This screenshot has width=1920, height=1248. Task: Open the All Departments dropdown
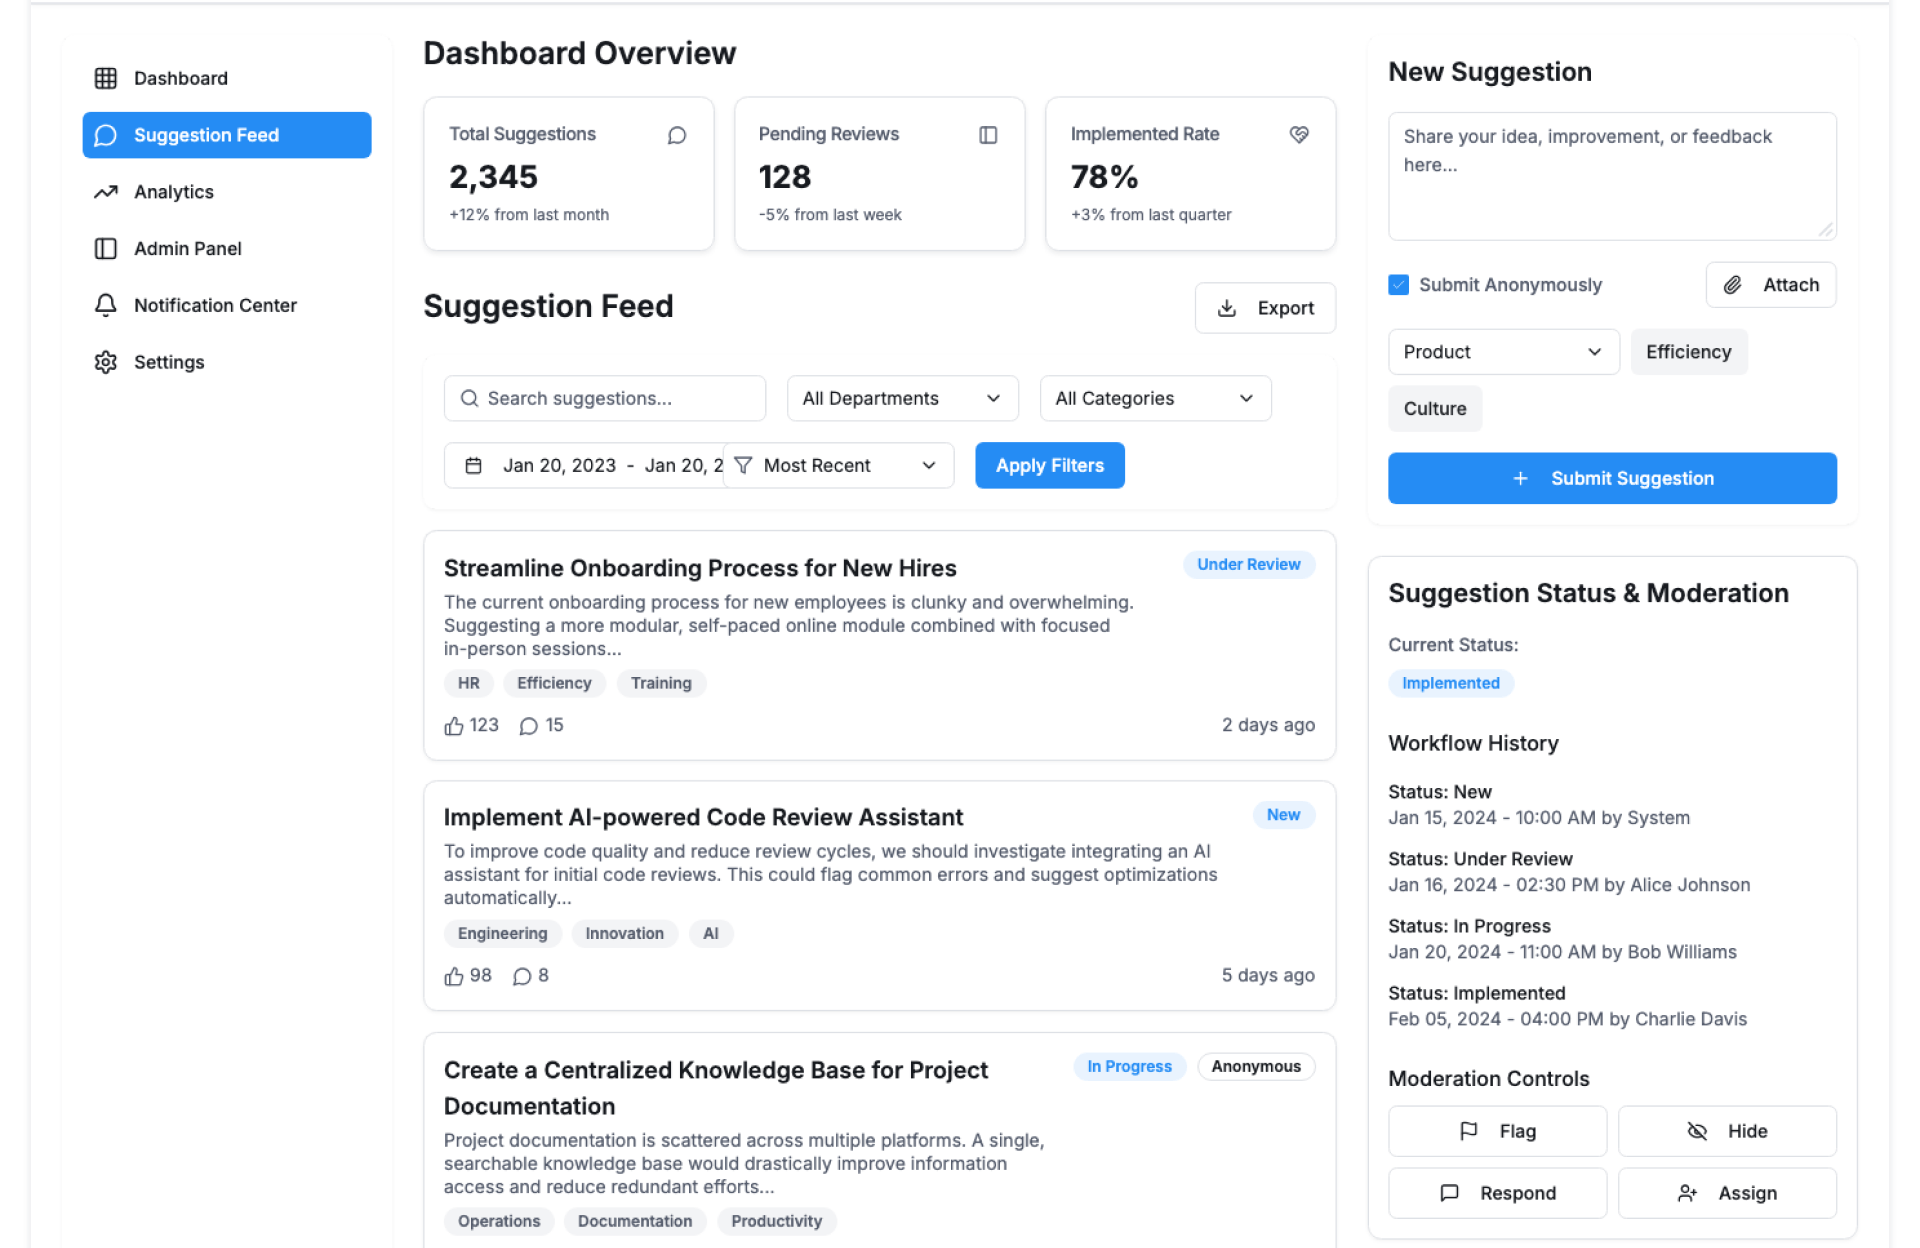(x=902, y=399)
